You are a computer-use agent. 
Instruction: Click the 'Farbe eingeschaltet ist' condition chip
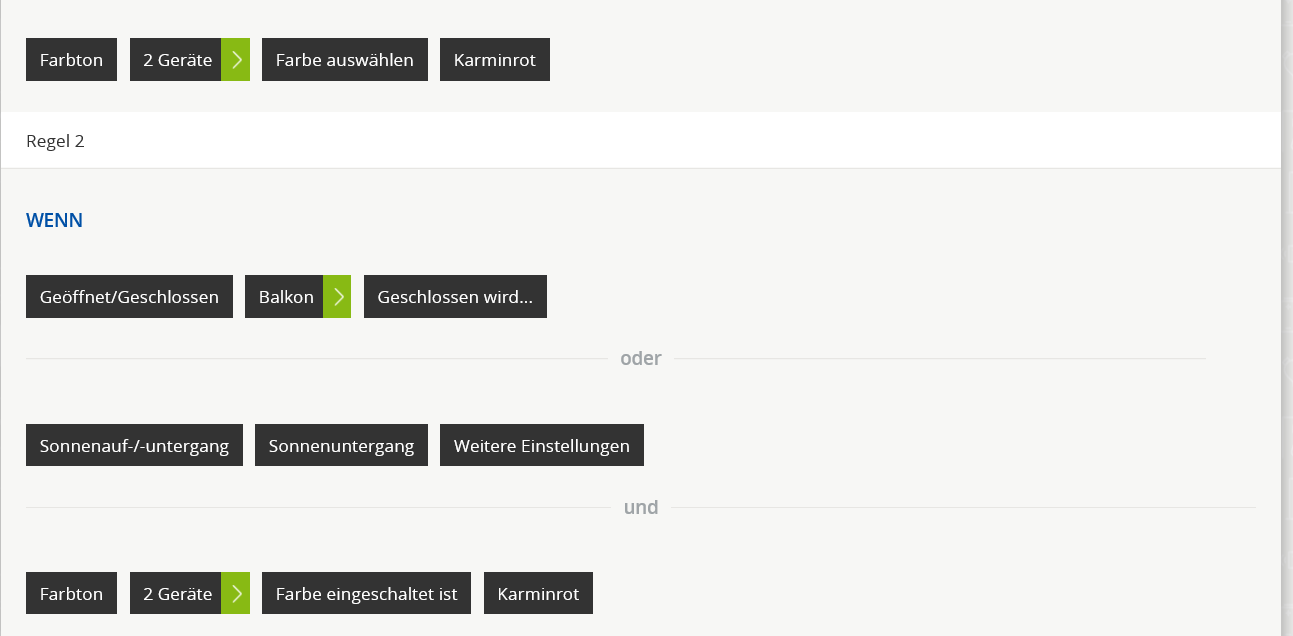pos(366,594)
